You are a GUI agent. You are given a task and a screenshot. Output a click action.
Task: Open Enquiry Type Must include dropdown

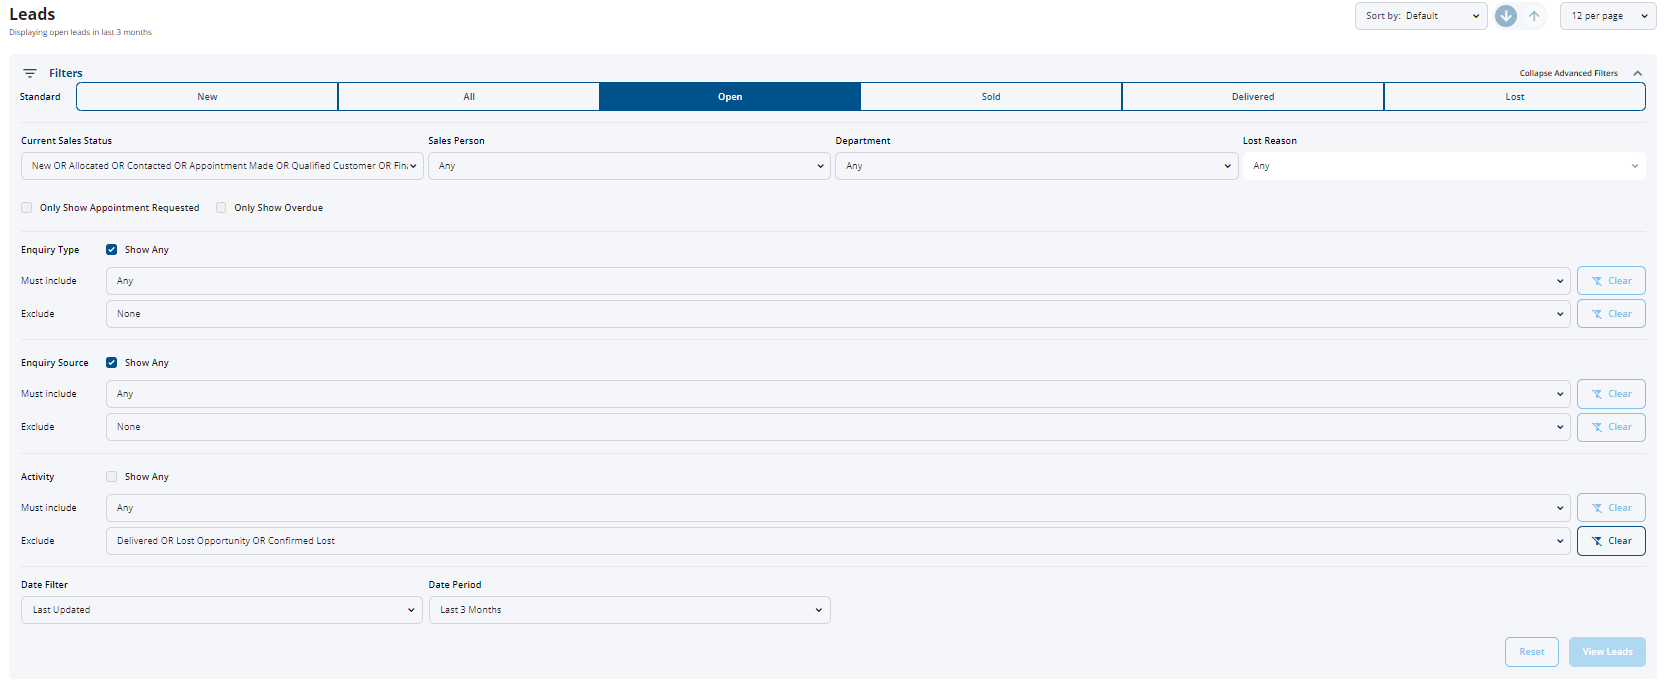pyautogui.click(x=838, y=281)
